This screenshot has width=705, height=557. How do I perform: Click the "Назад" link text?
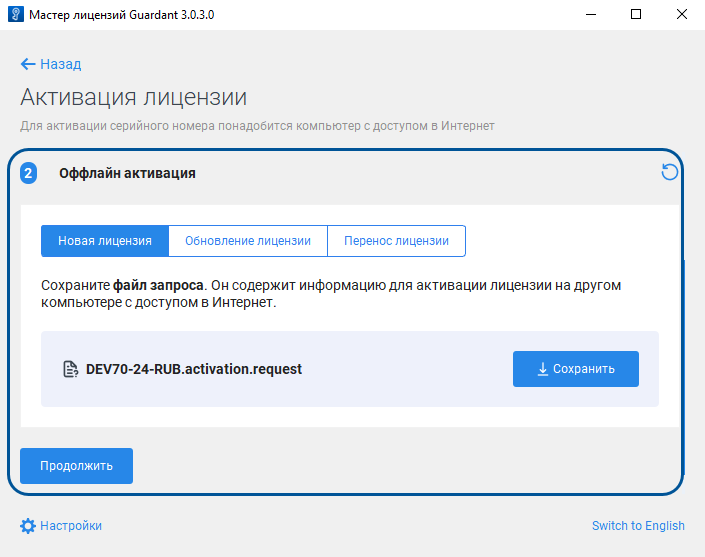tap(61, 64)
